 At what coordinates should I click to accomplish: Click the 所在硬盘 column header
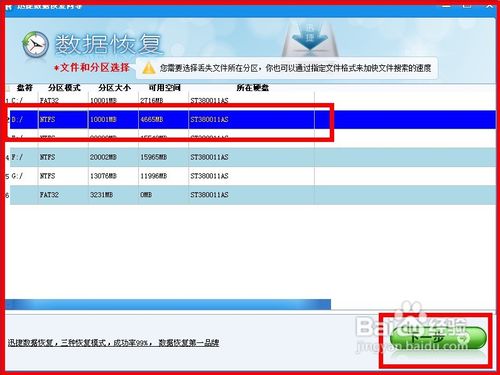[x=252, y=88]
